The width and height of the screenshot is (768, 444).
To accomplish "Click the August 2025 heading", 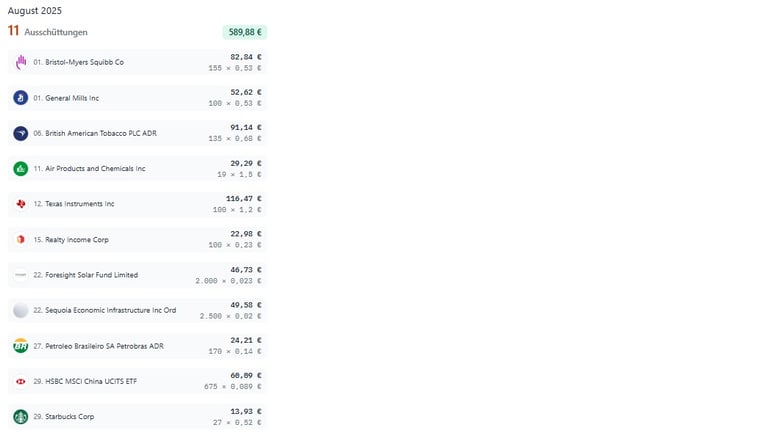I will coord(34,10).
